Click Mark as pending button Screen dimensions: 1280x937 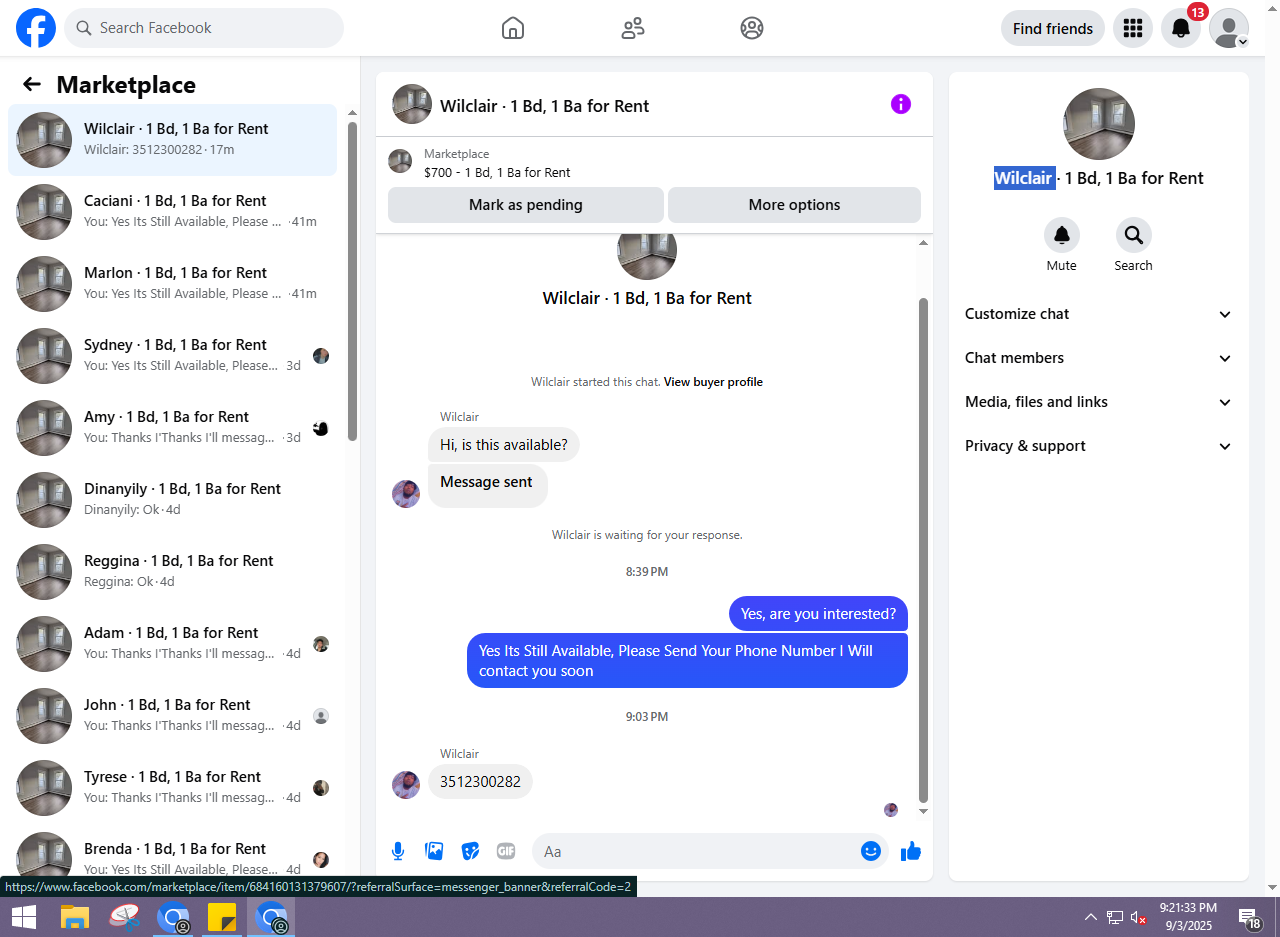click(x=526, y=205)
